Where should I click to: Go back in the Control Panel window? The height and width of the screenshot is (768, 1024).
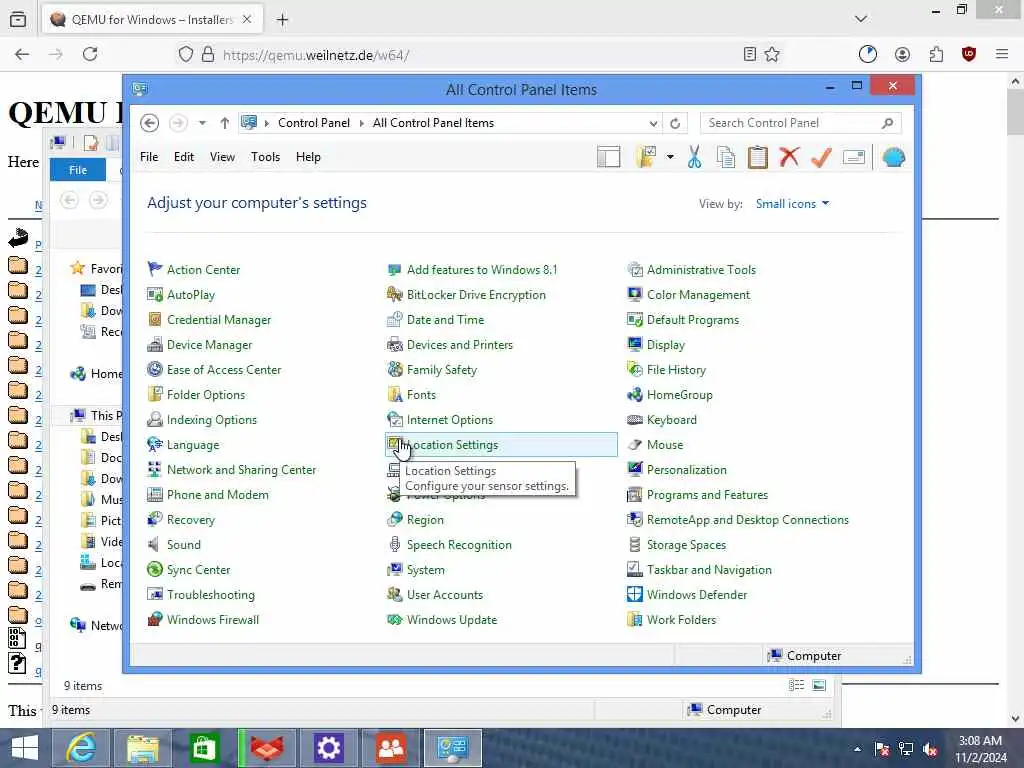pyautogui.click(x=150, y=123)
